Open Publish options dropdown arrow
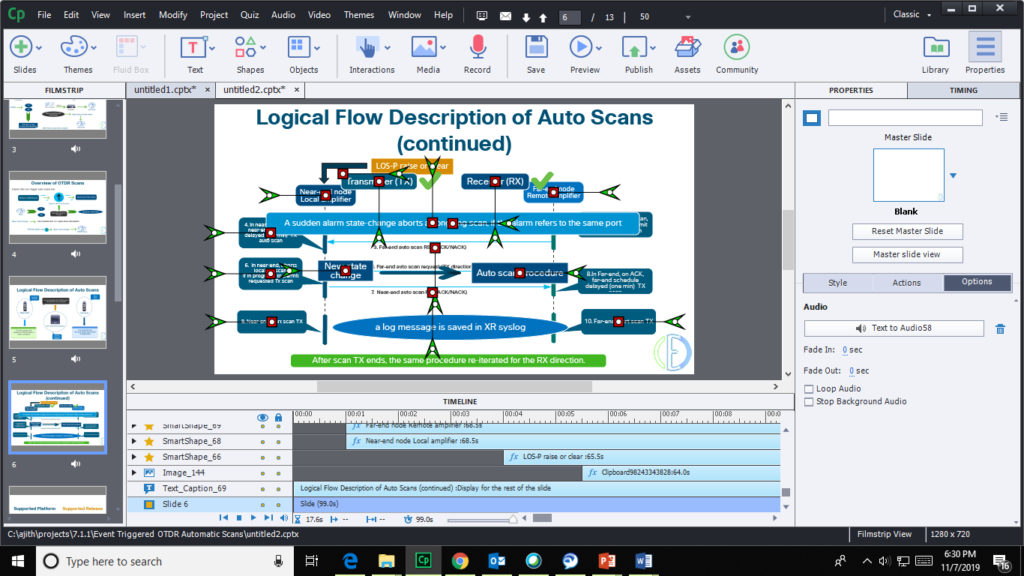The height and width of the screenshot is (576, 1024). click(x=652, y=48)
